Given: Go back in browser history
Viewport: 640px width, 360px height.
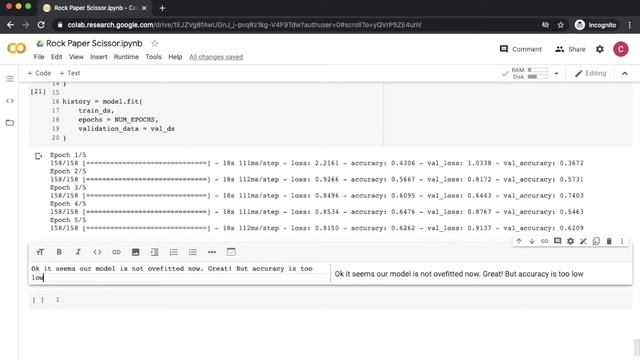Looking at the screenshot, I should [x=10, y=25].
